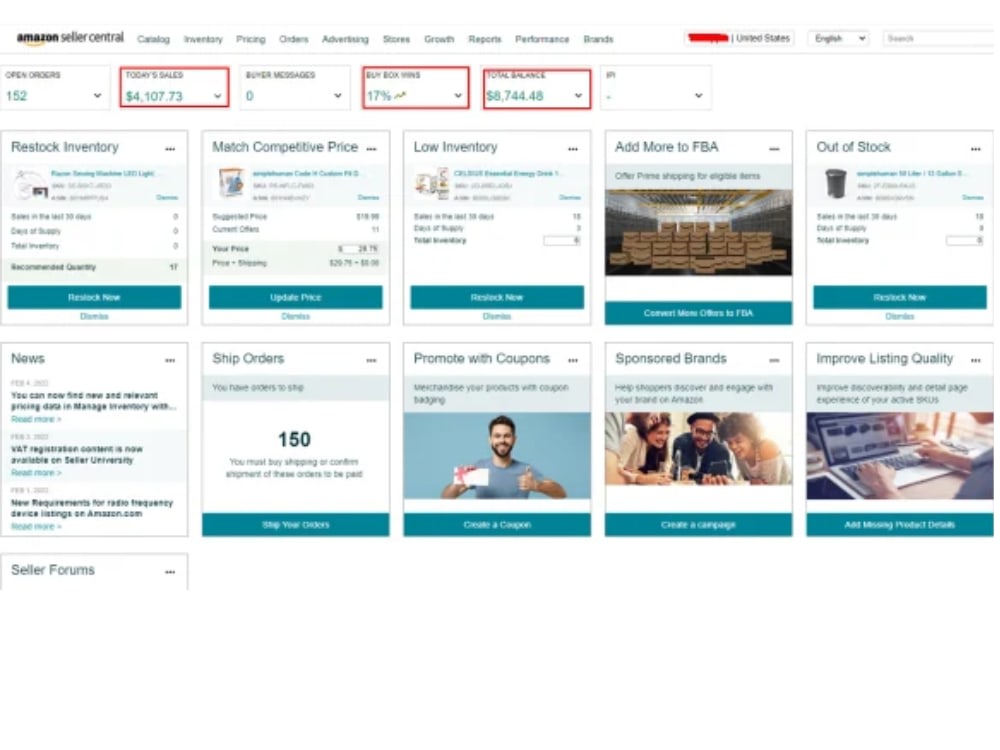The width and height of the screenshot is (1000, 750).
Task: Click the Create a campaign button
Action: click(x=698, y=525)
